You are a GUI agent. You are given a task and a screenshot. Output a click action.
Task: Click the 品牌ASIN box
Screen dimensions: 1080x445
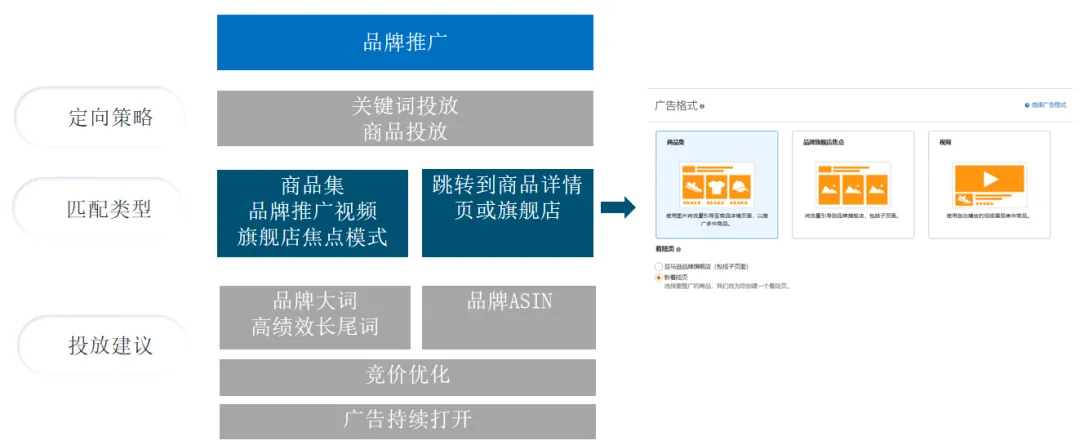coord(509,318)
